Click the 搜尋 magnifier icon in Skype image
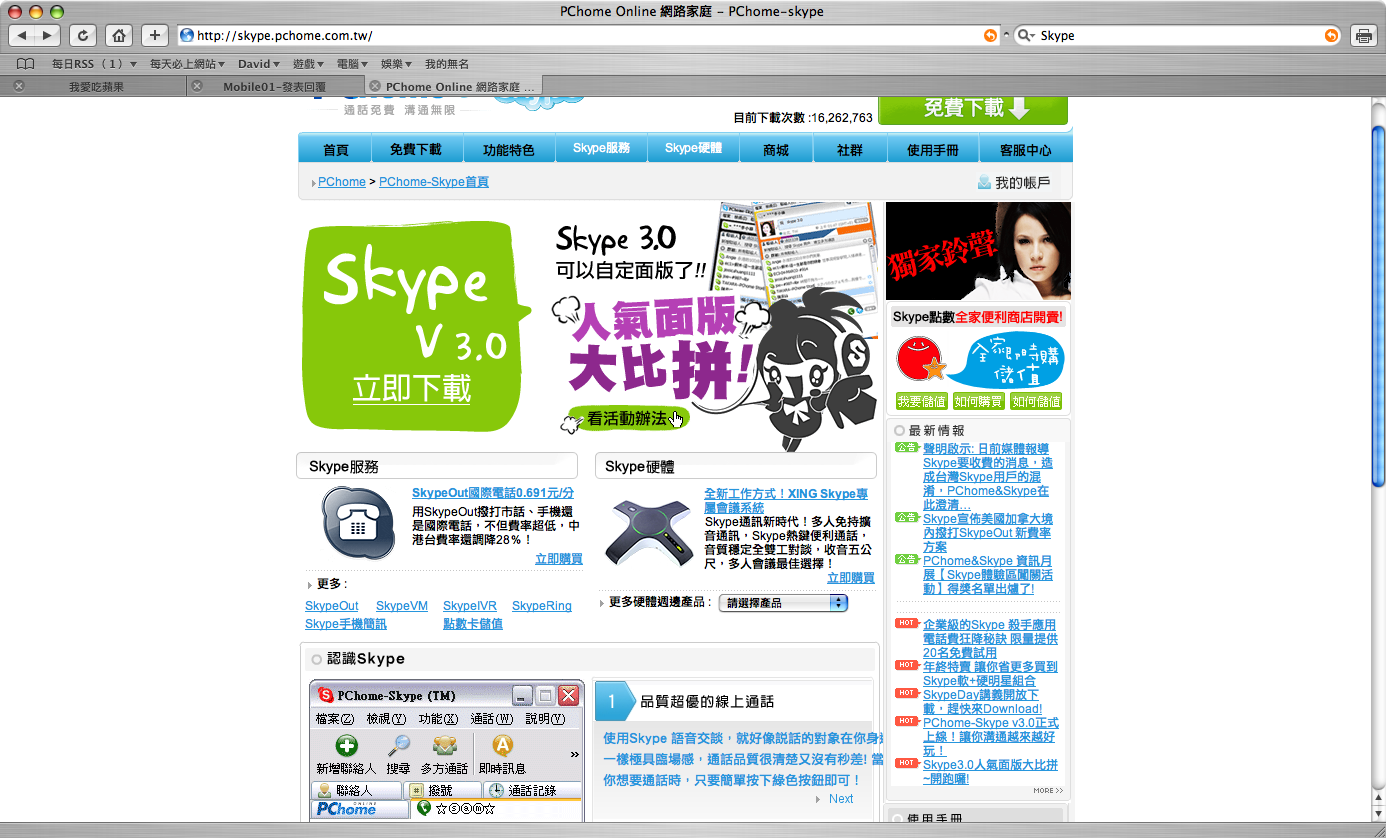Viewport: 1386px width, 838px height. [x=398, y=746]
